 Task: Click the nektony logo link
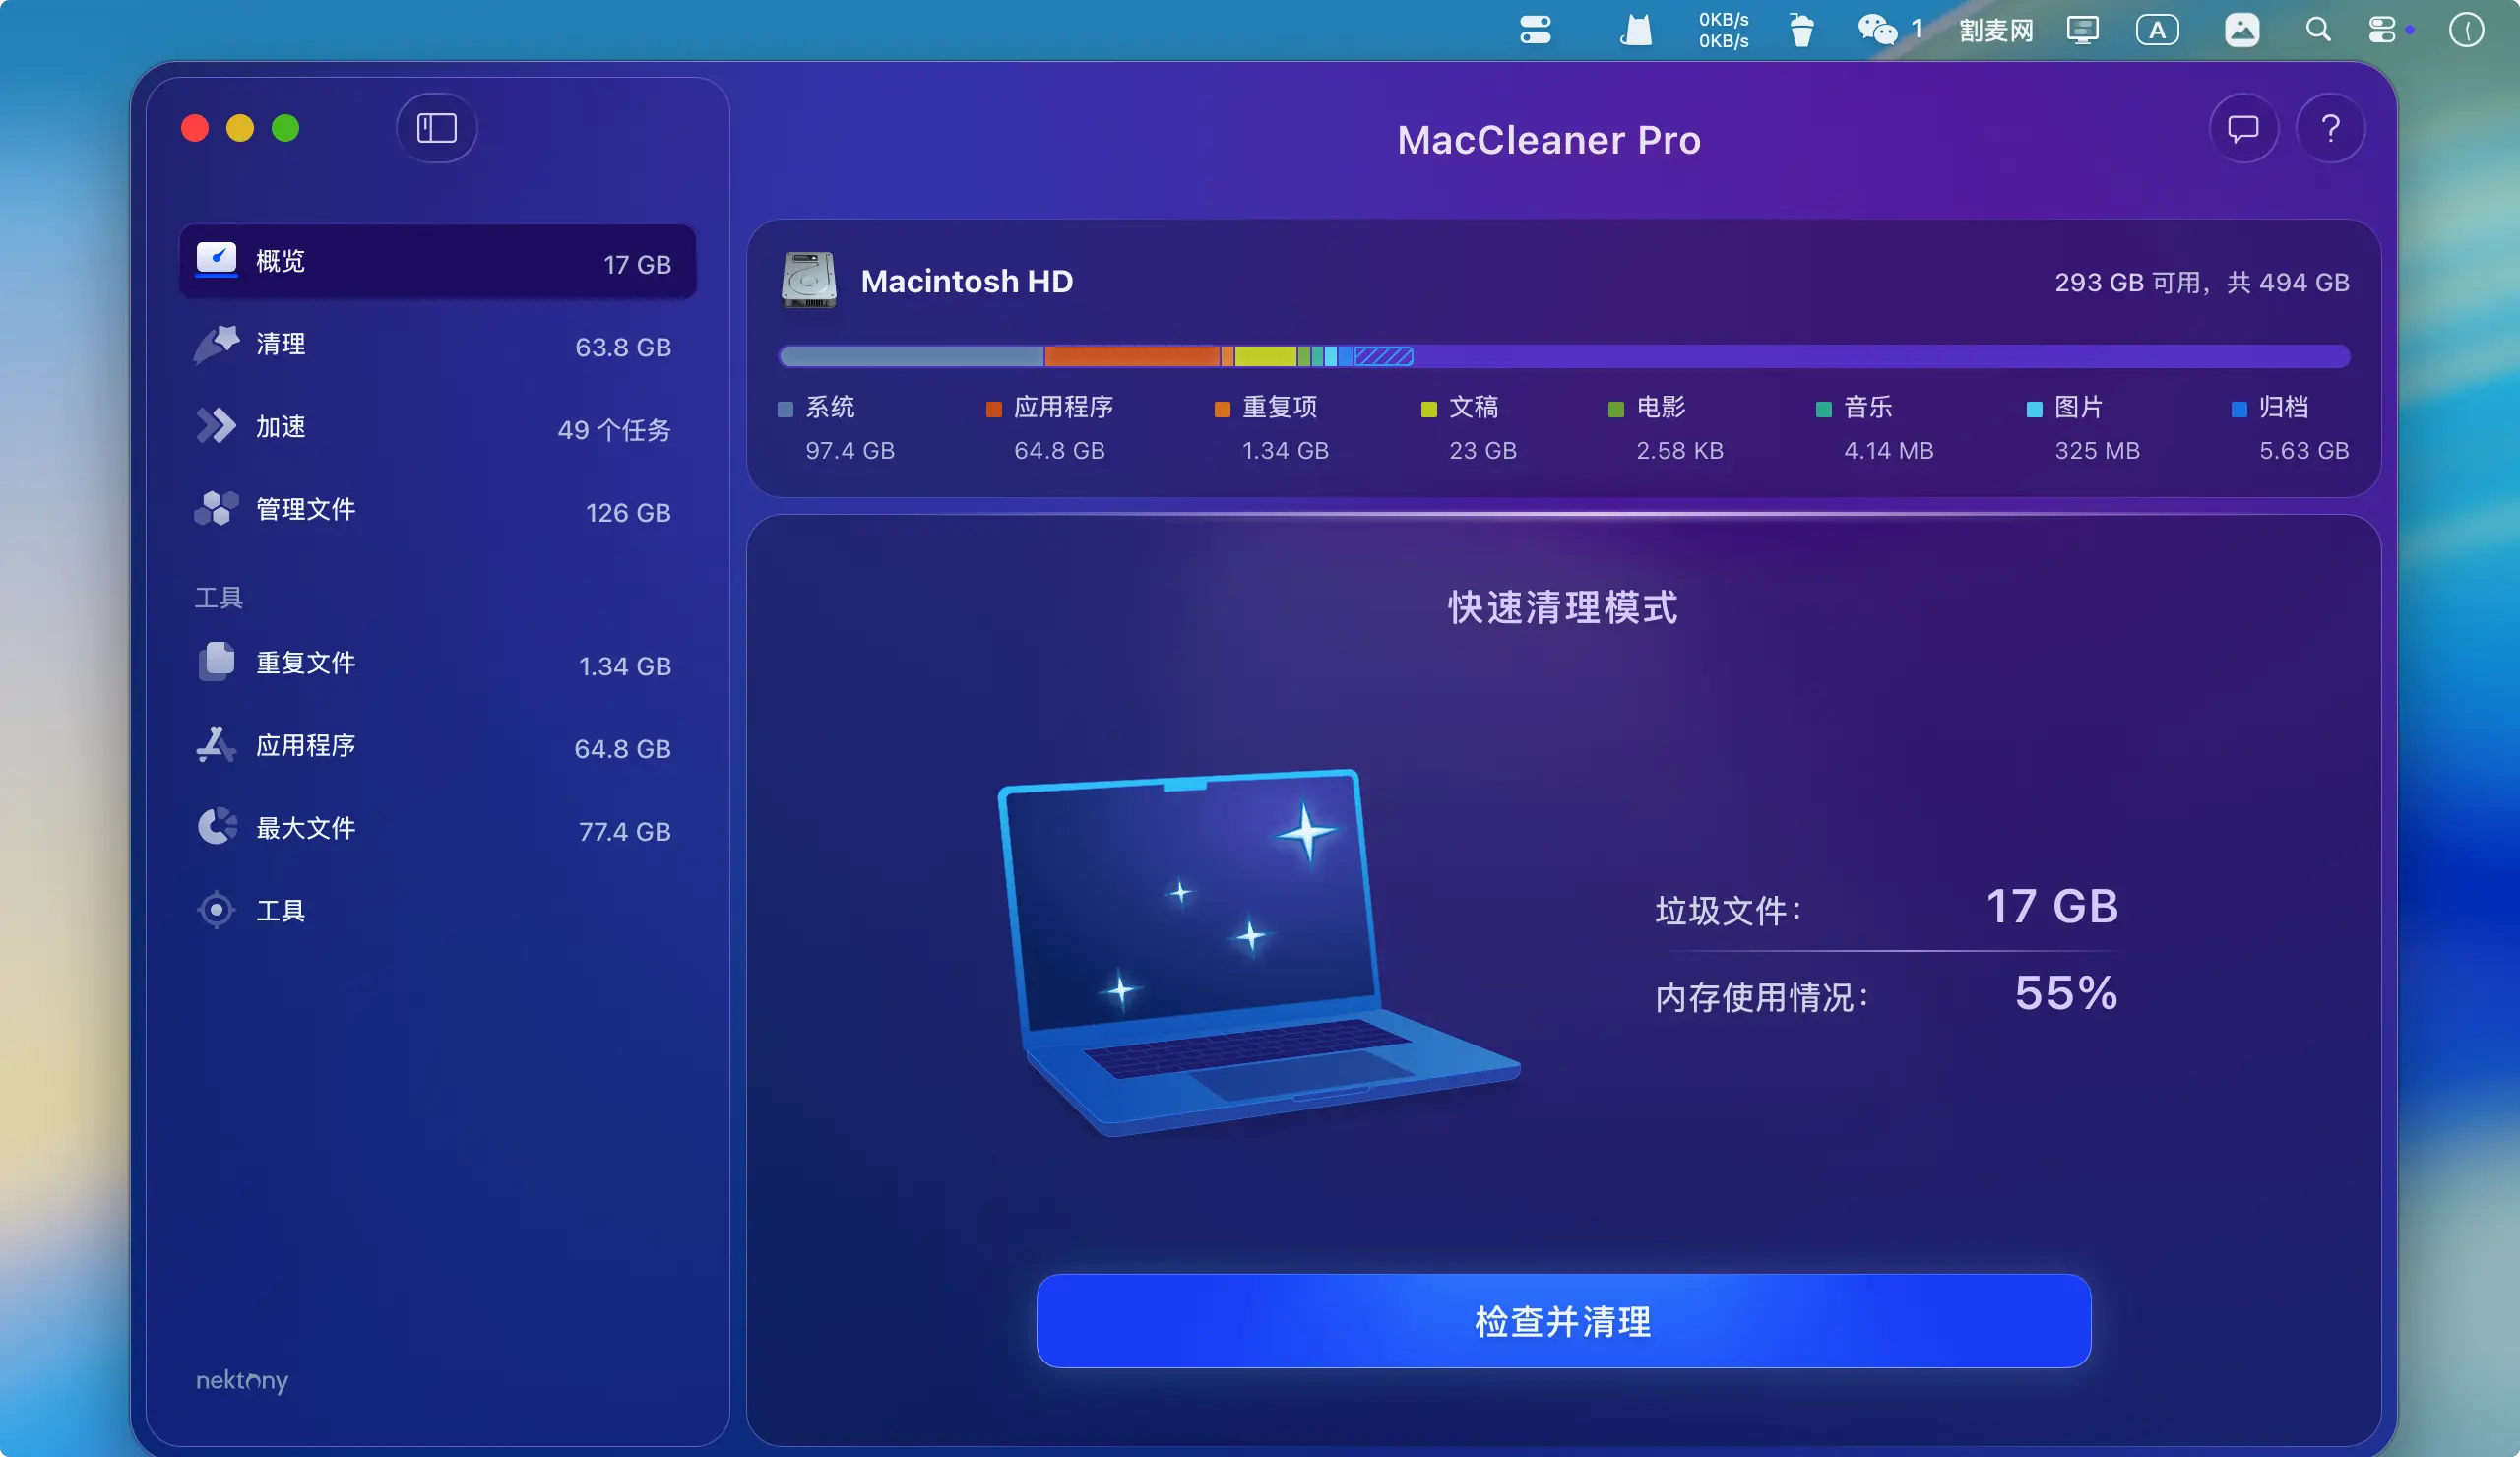241,1381
